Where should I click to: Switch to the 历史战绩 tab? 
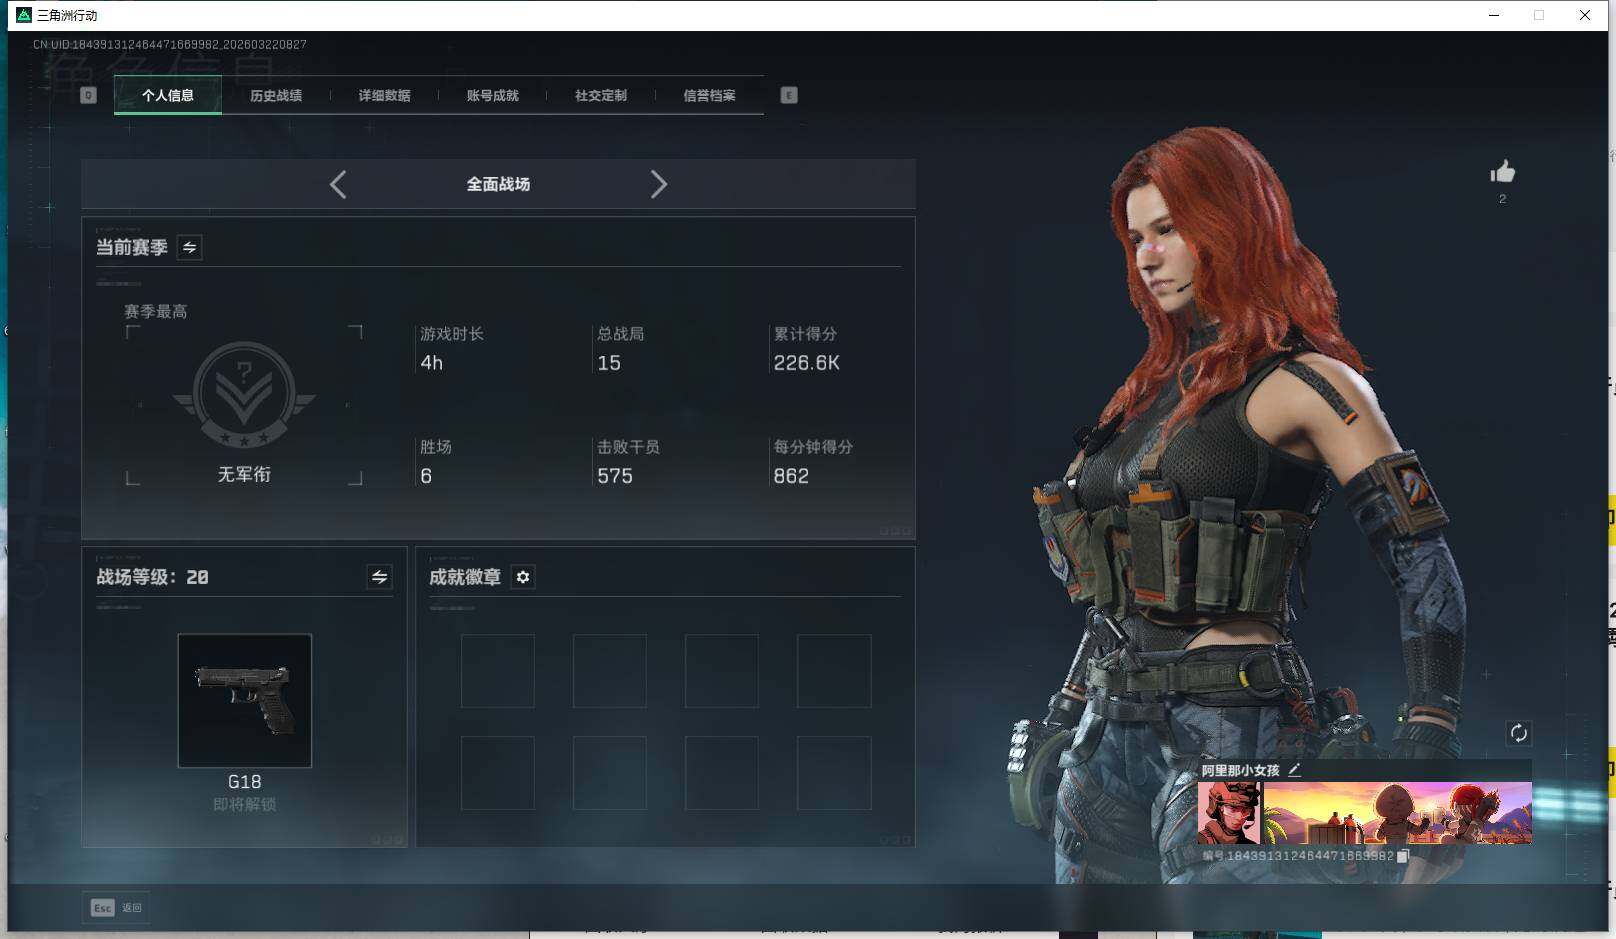[276, 95]
